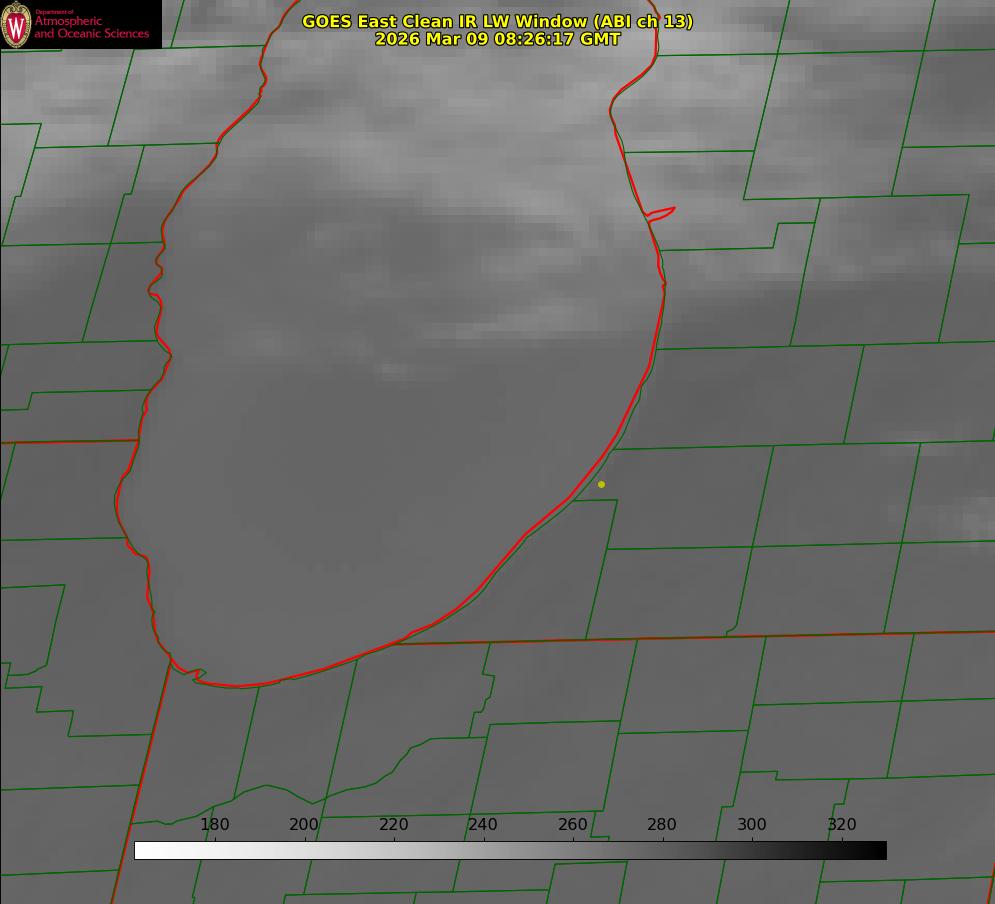Viewport: 995px width, 904px height.
Task: Click the 220 colorbar label
Action: [394, 825]
